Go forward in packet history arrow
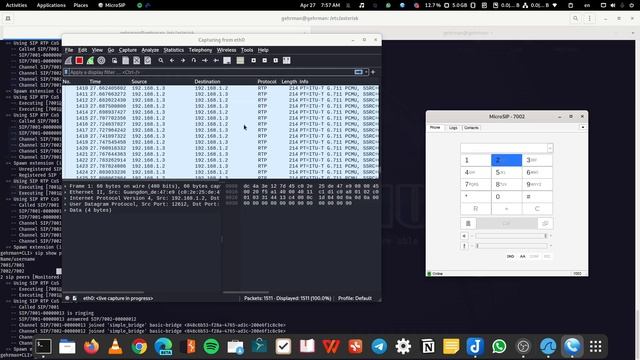Screen dimensions: 640x360 tap(183, 60)
